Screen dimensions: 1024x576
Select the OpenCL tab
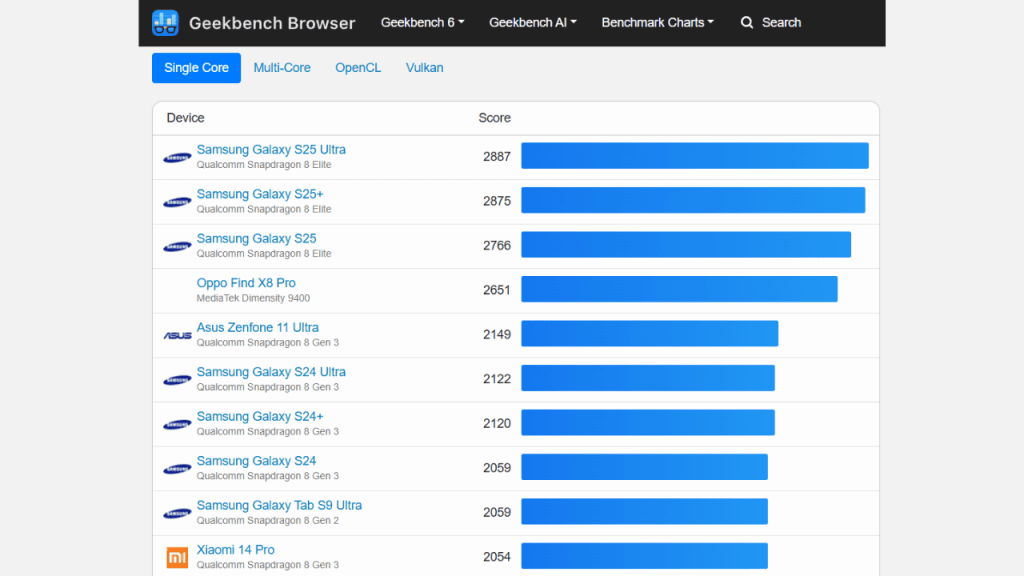pyautogui.click(x=358, y=68)
